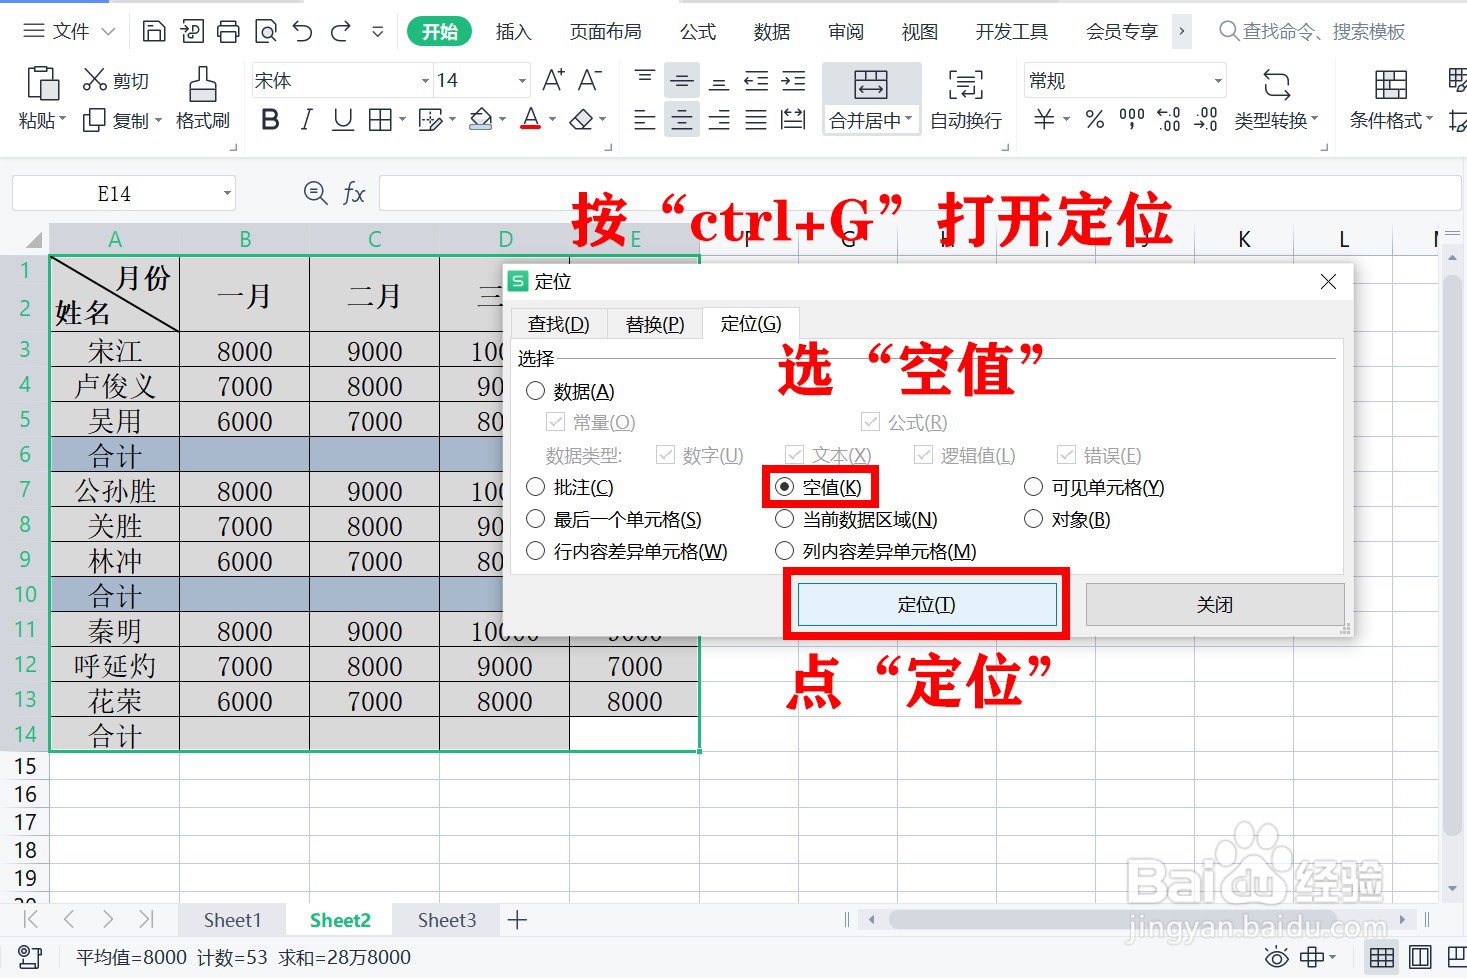
Task: Click the Wrap Text (自动换行) icon
Action: 965,85
